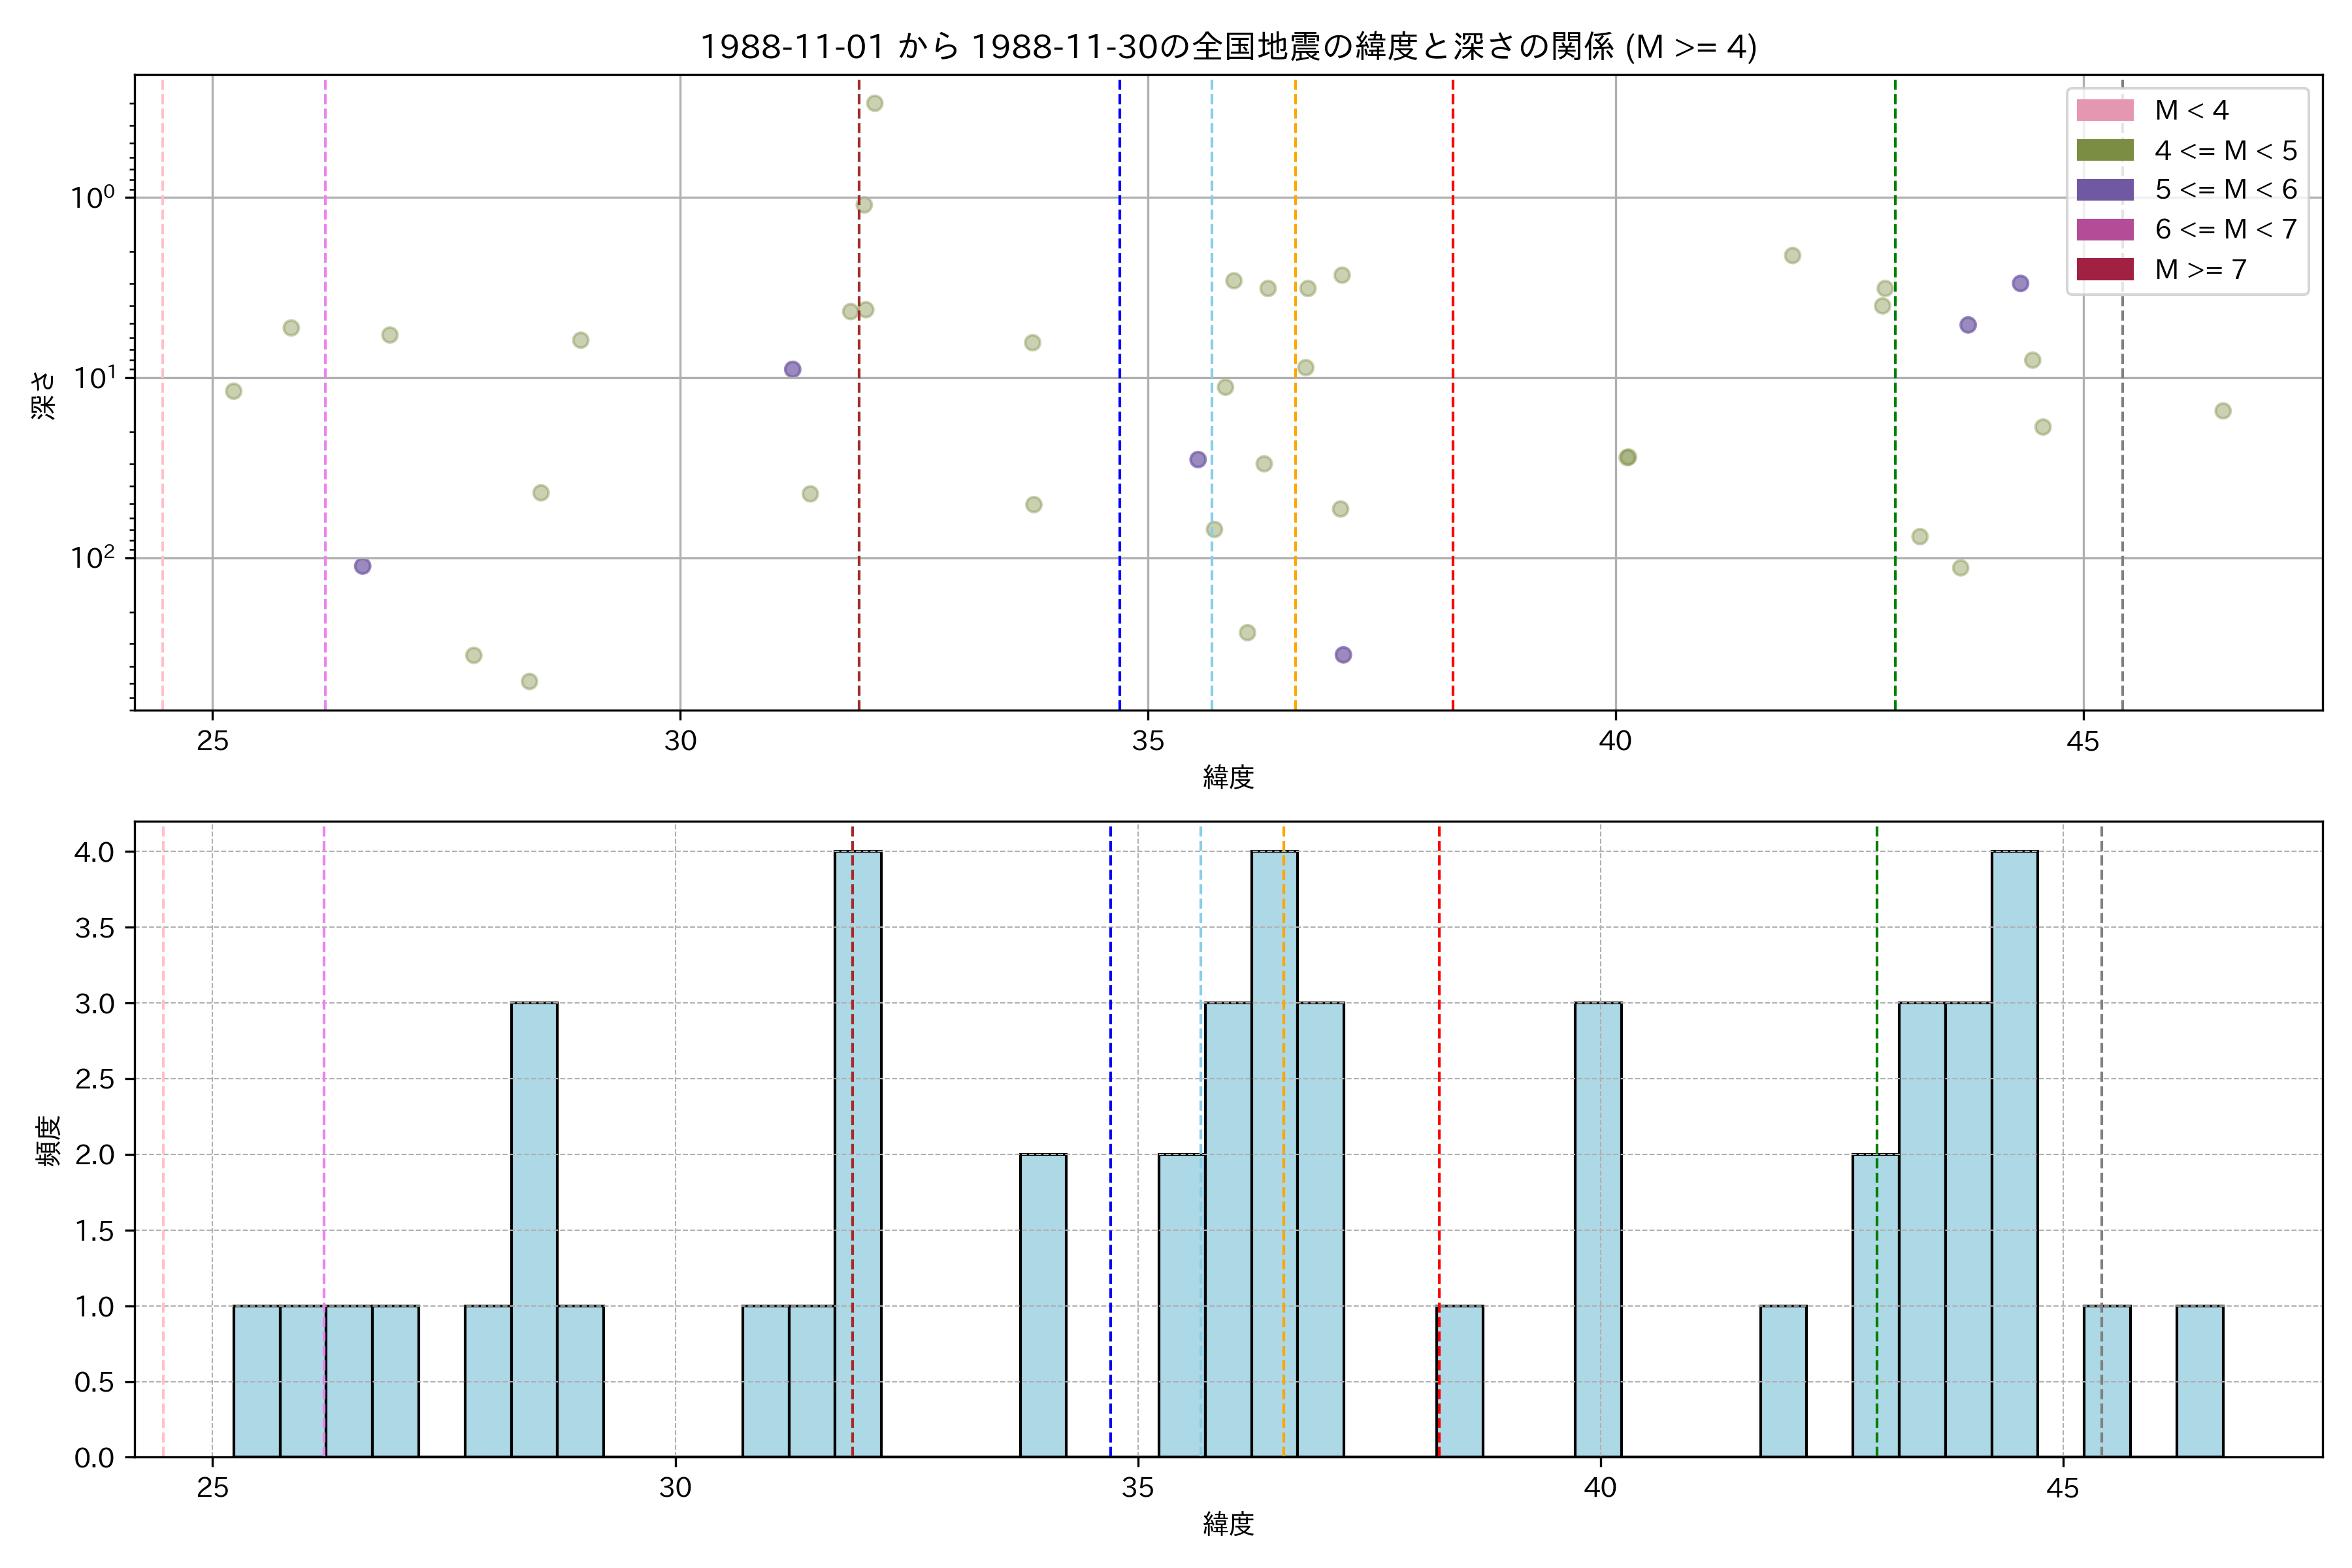
Task: Click the crimson M >= 7 legend swatch
Action: (x=2104, y=269)
